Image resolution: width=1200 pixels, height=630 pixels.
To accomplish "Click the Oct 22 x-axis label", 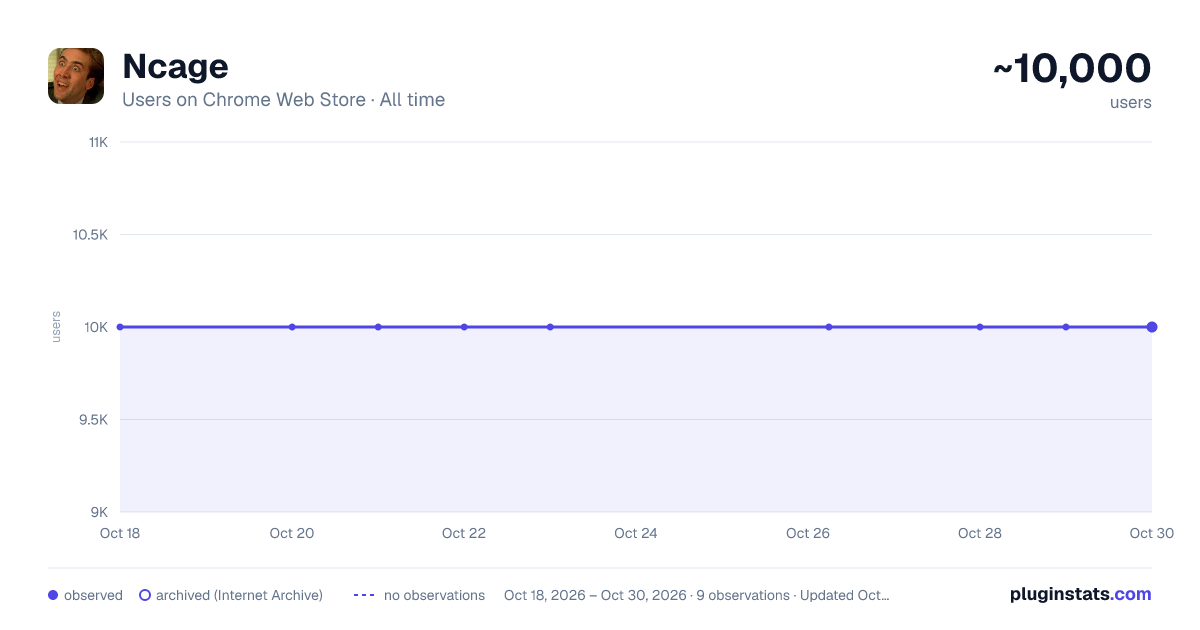I will (464, 533).
